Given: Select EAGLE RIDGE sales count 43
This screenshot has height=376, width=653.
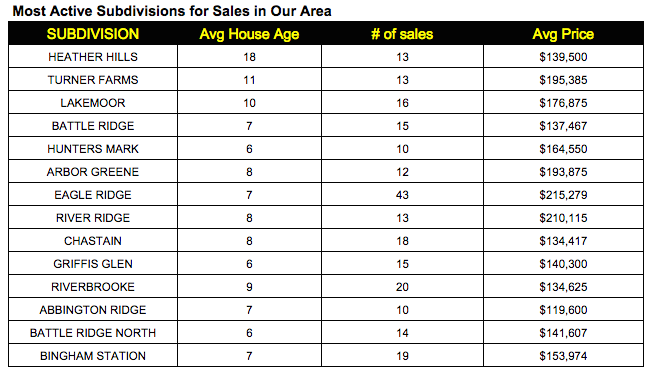Looking at the screenshot, I should pos(402,195).
